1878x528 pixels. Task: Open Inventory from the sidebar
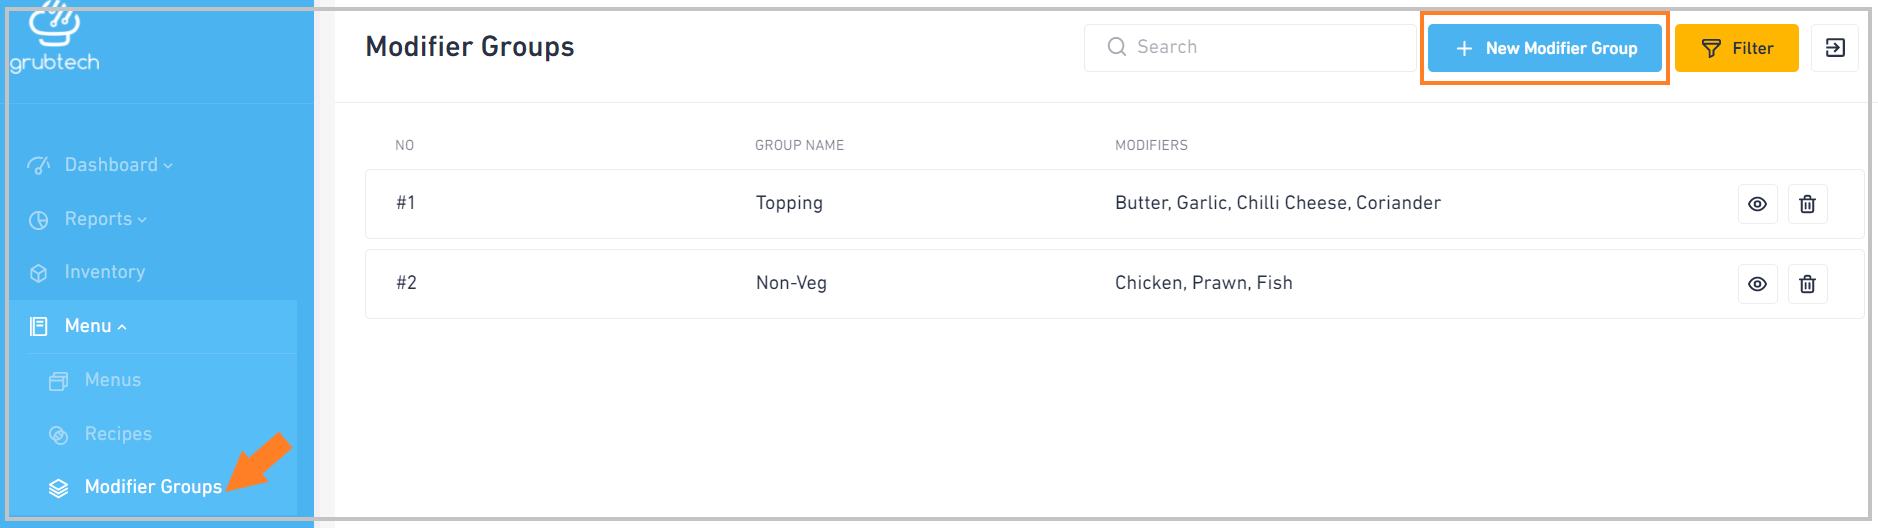tap(104, 272)
